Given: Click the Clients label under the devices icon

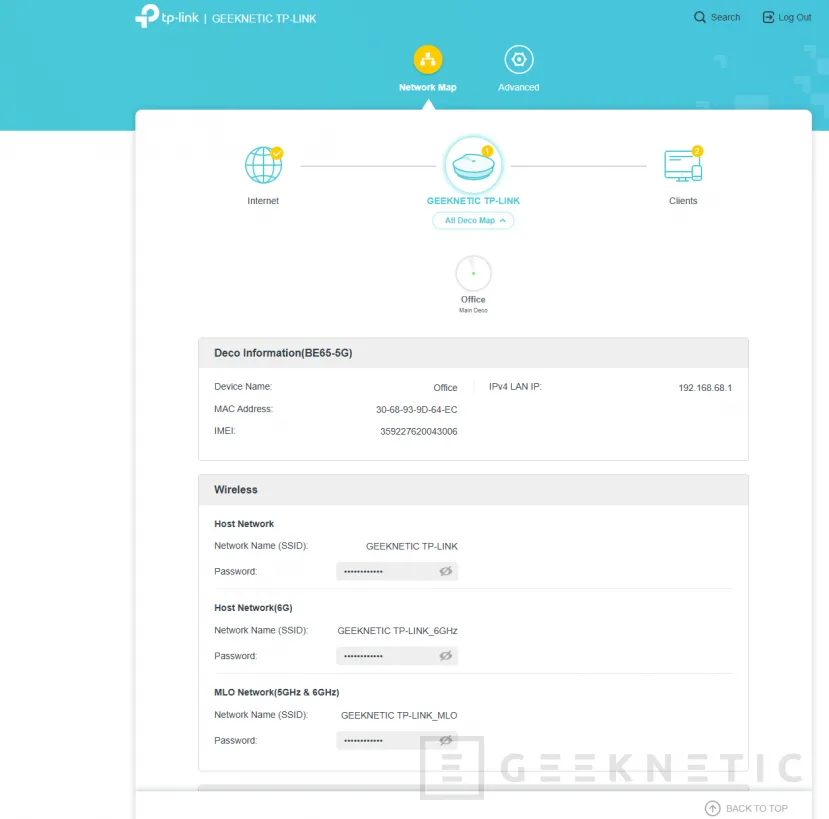Looking at the screenshot, I should tap(683, 201).
